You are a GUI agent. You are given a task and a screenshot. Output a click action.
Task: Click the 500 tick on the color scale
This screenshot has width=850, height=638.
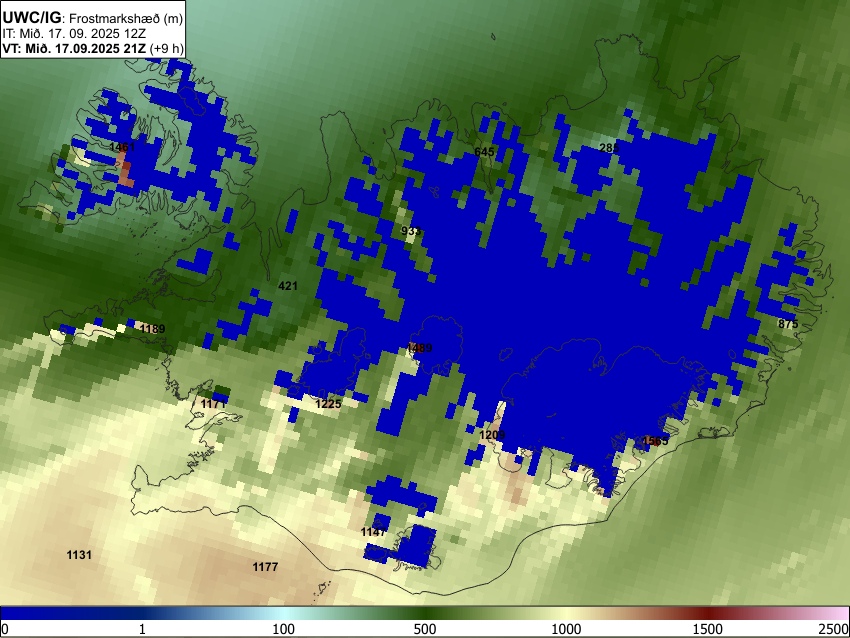click(425, 629)
